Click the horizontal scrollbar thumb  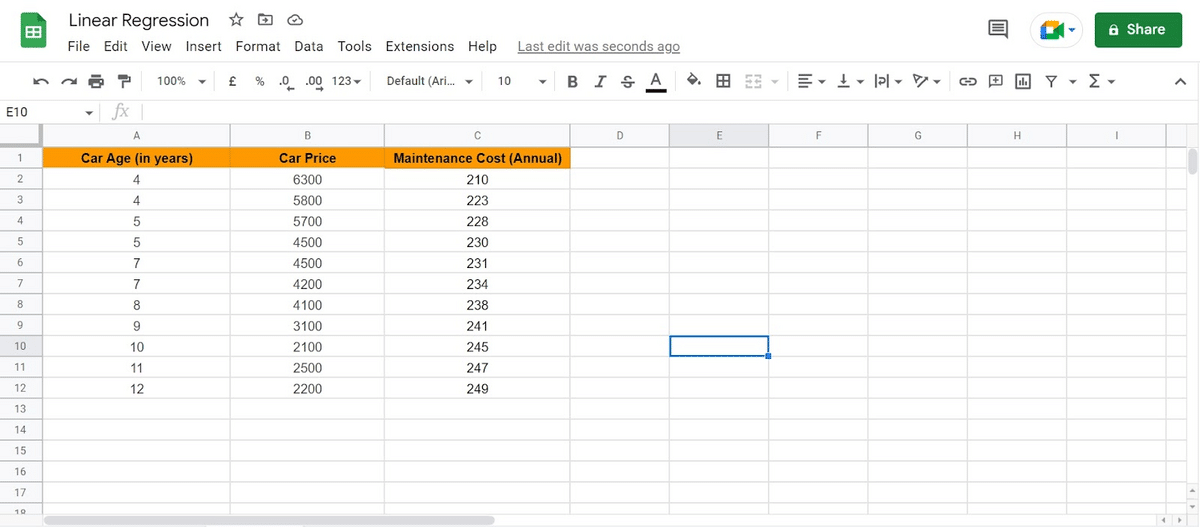pos(269,520)
